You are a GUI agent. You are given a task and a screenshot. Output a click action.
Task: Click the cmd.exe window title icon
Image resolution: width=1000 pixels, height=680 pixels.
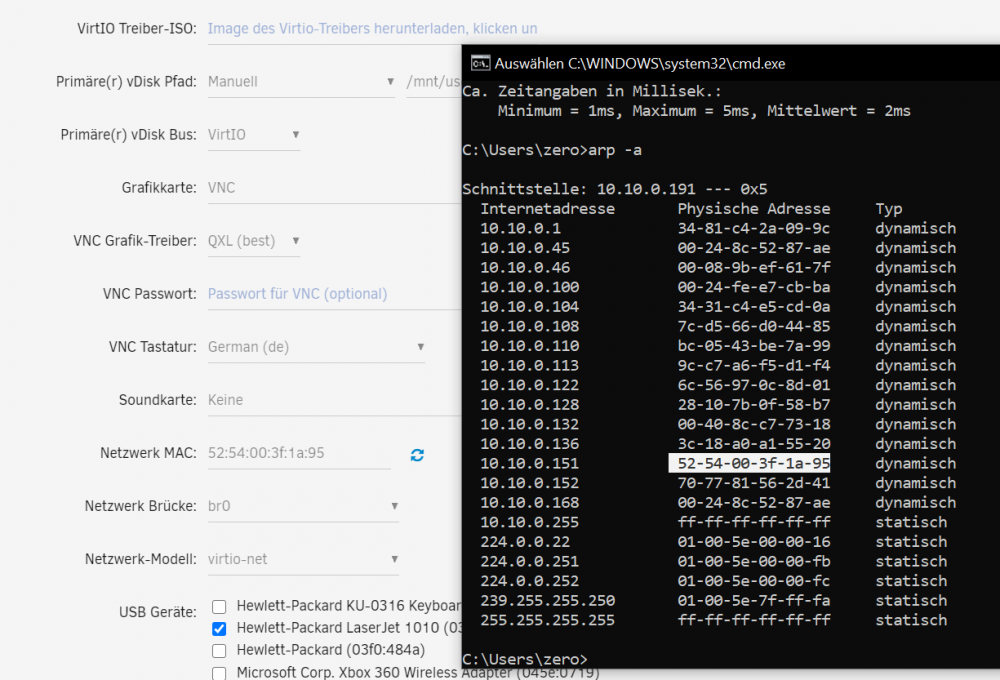(480, 63)
